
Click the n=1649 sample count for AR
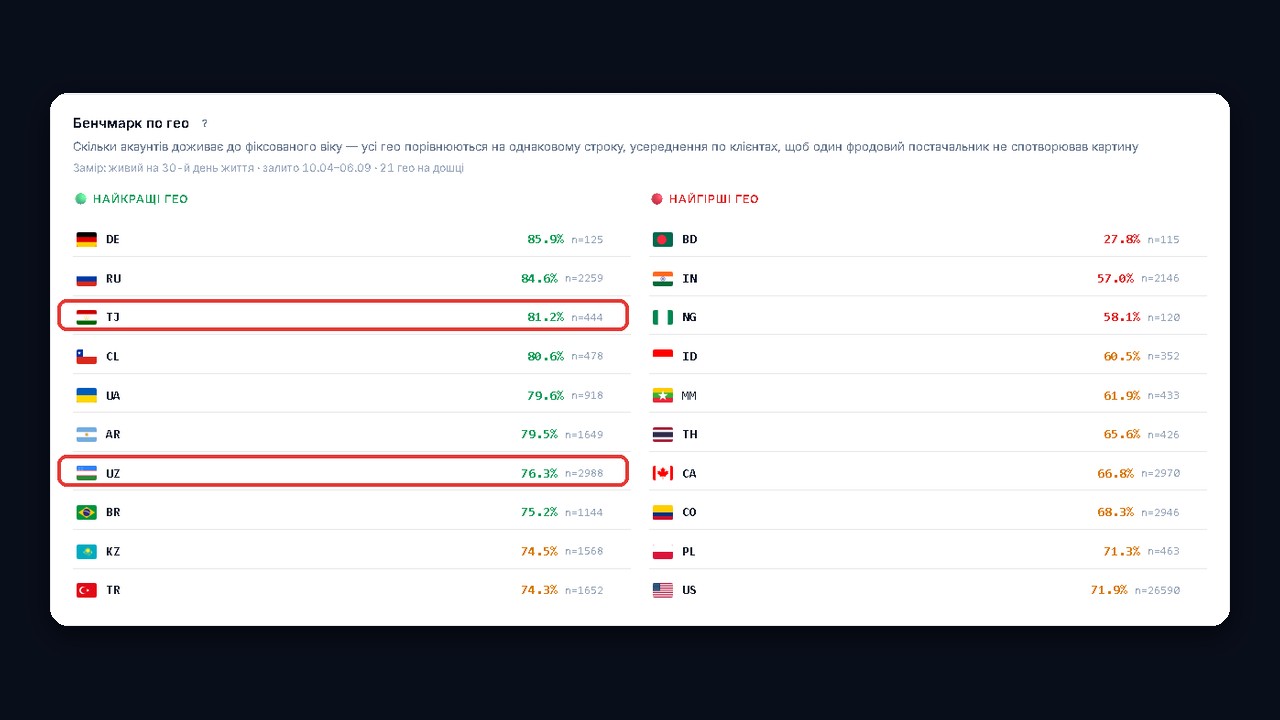(x=584, y=435)
